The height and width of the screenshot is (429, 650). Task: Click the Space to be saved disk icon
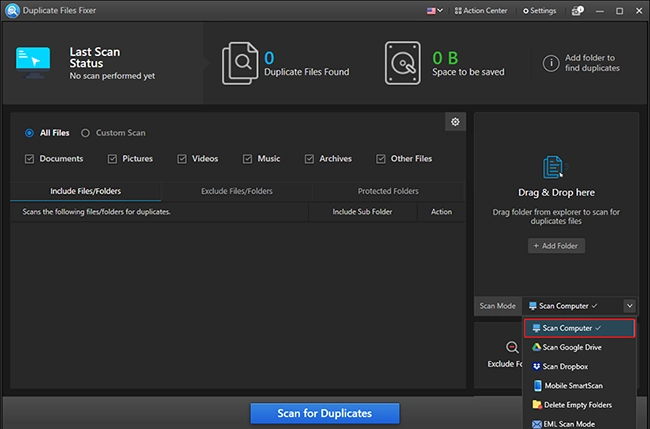403,63
